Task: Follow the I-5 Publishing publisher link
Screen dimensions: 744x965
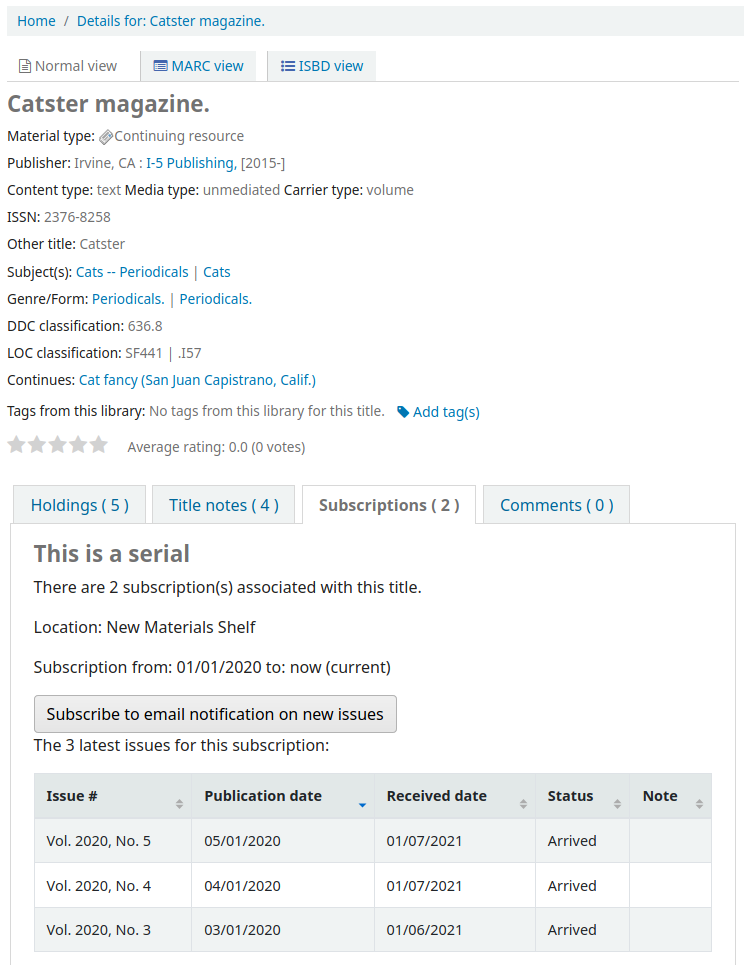Action: click(x=191, y=163)
